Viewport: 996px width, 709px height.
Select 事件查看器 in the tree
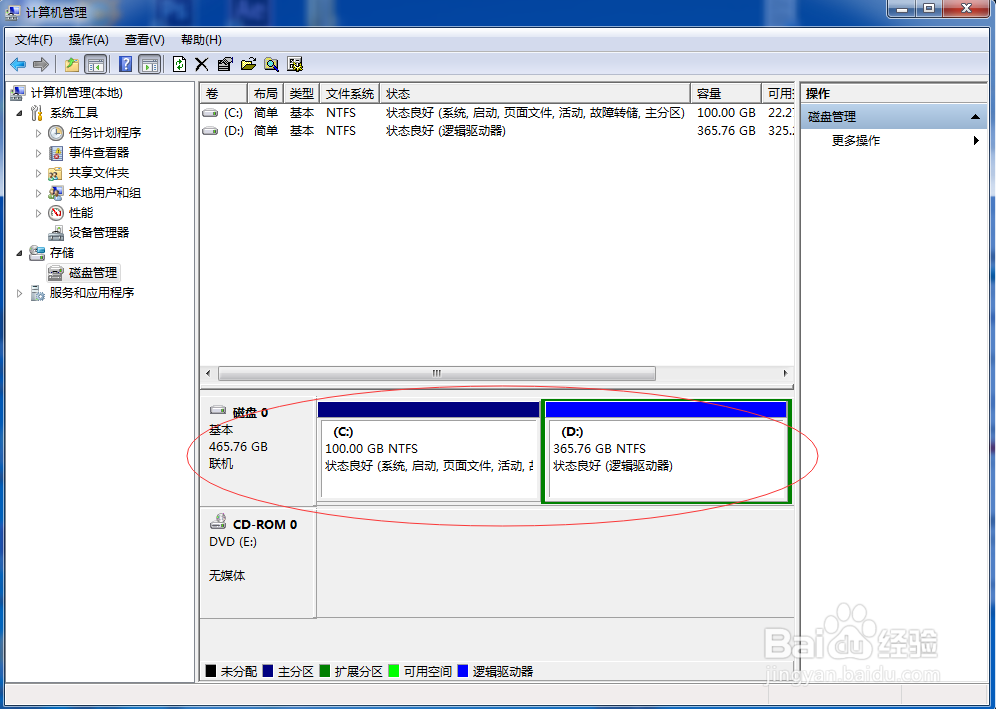click(x=99, y=152)
